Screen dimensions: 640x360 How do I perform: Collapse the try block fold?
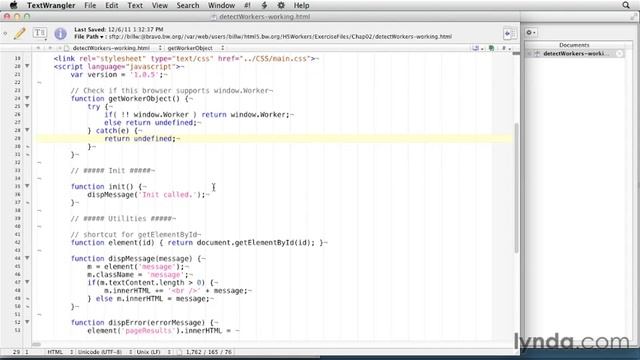pos(27,106)
